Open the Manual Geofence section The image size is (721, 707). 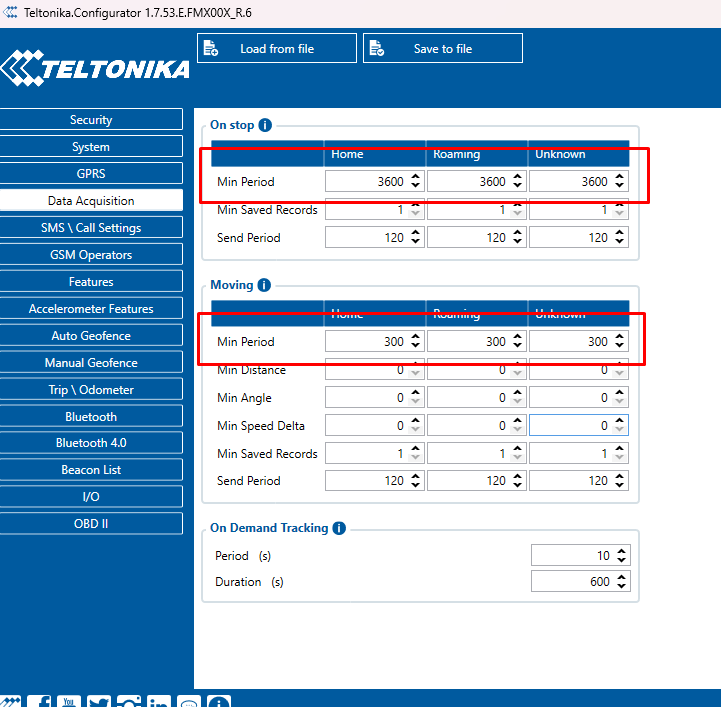[x=91, y=363]
